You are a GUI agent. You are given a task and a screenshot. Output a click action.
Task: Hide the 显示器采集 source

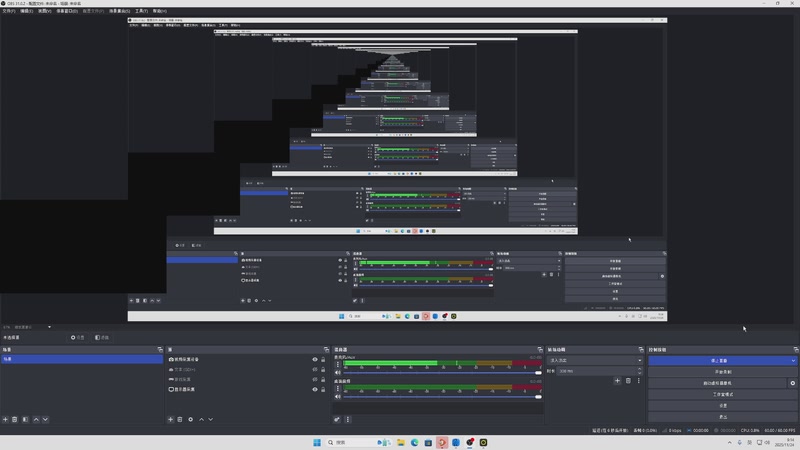315,389
